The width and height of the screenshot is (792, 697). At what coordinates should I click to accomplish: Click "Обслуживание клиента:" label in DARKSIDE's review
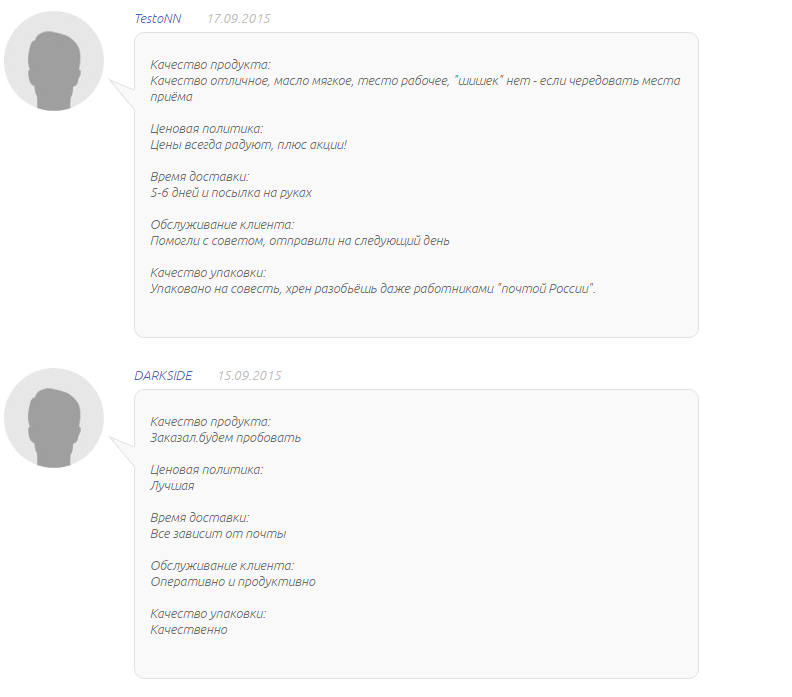tap(222, 566)
